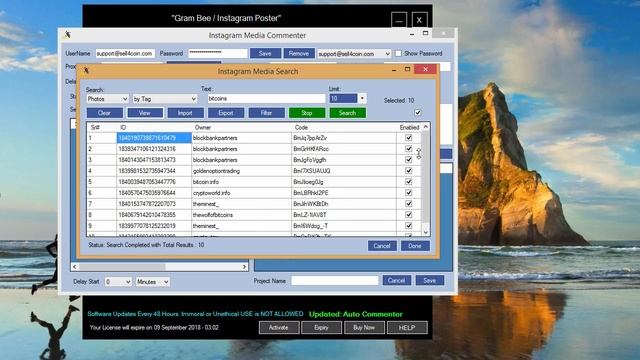
Task: Close the Gram Bee main window
Action: (419, 20)
